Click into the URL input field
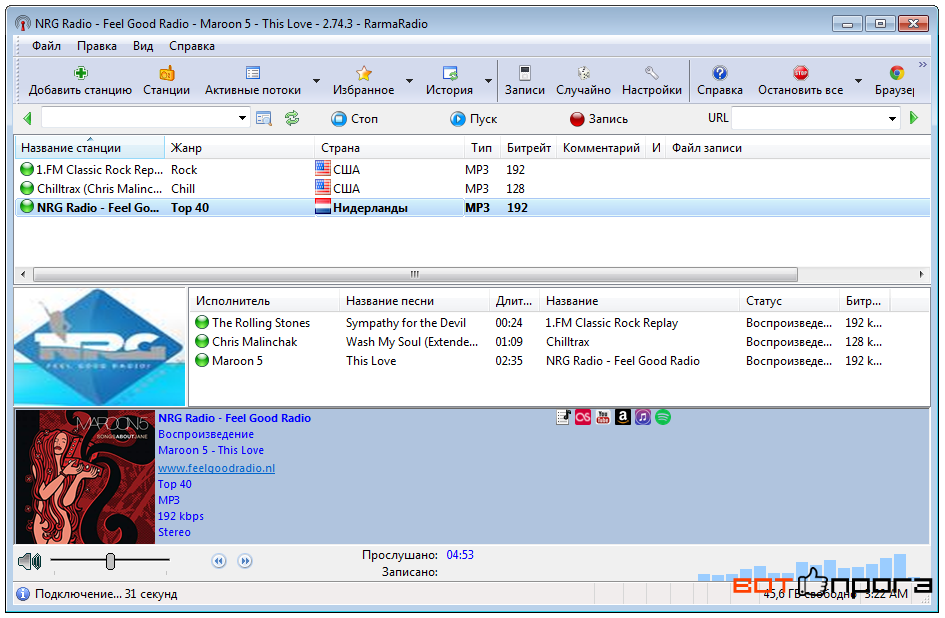The width and height of the screenshot is (945, 618). [809, 119]
